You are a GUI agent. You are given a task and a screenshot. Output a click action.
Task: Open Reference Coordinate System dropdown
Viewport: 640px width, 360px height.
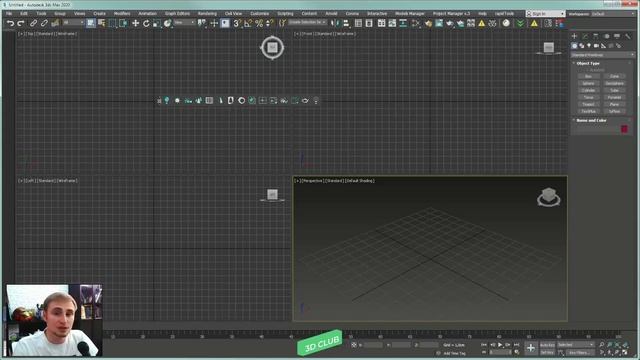(184, 22)
